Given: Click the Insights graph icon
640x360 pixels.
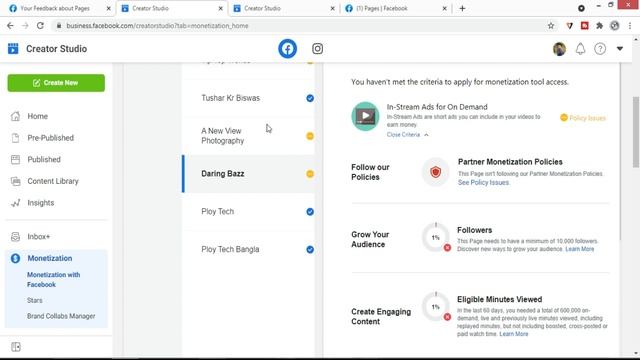Looking at the screenshot, I should coord(16,203).
